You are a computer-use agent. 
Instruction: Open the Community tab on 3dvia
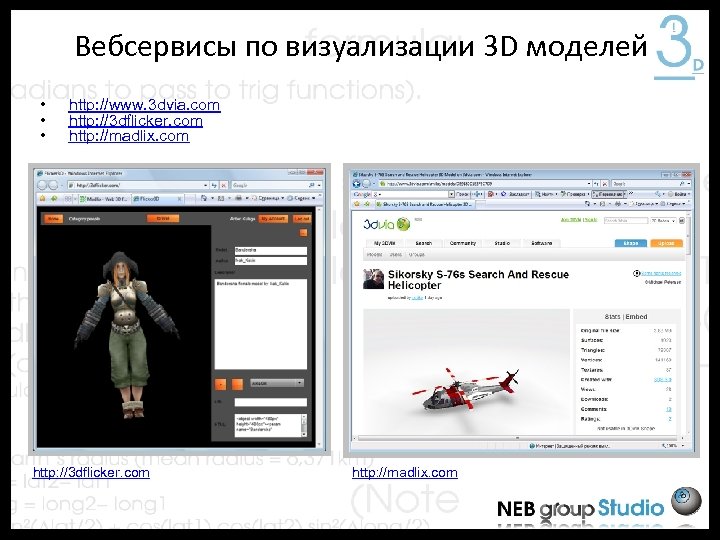pos(462,243)
